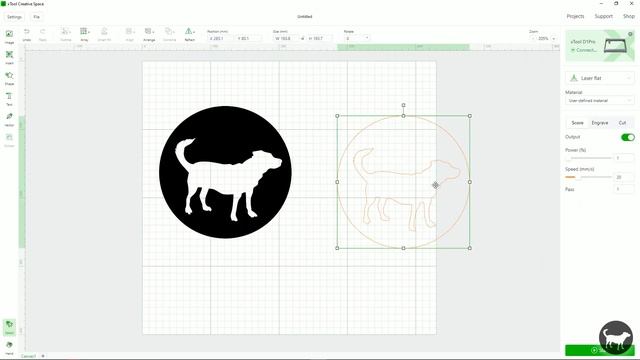The height and width of the screenshot is (360, 640).
Task: Click the width W size field
Action: (x=286, y=38)
